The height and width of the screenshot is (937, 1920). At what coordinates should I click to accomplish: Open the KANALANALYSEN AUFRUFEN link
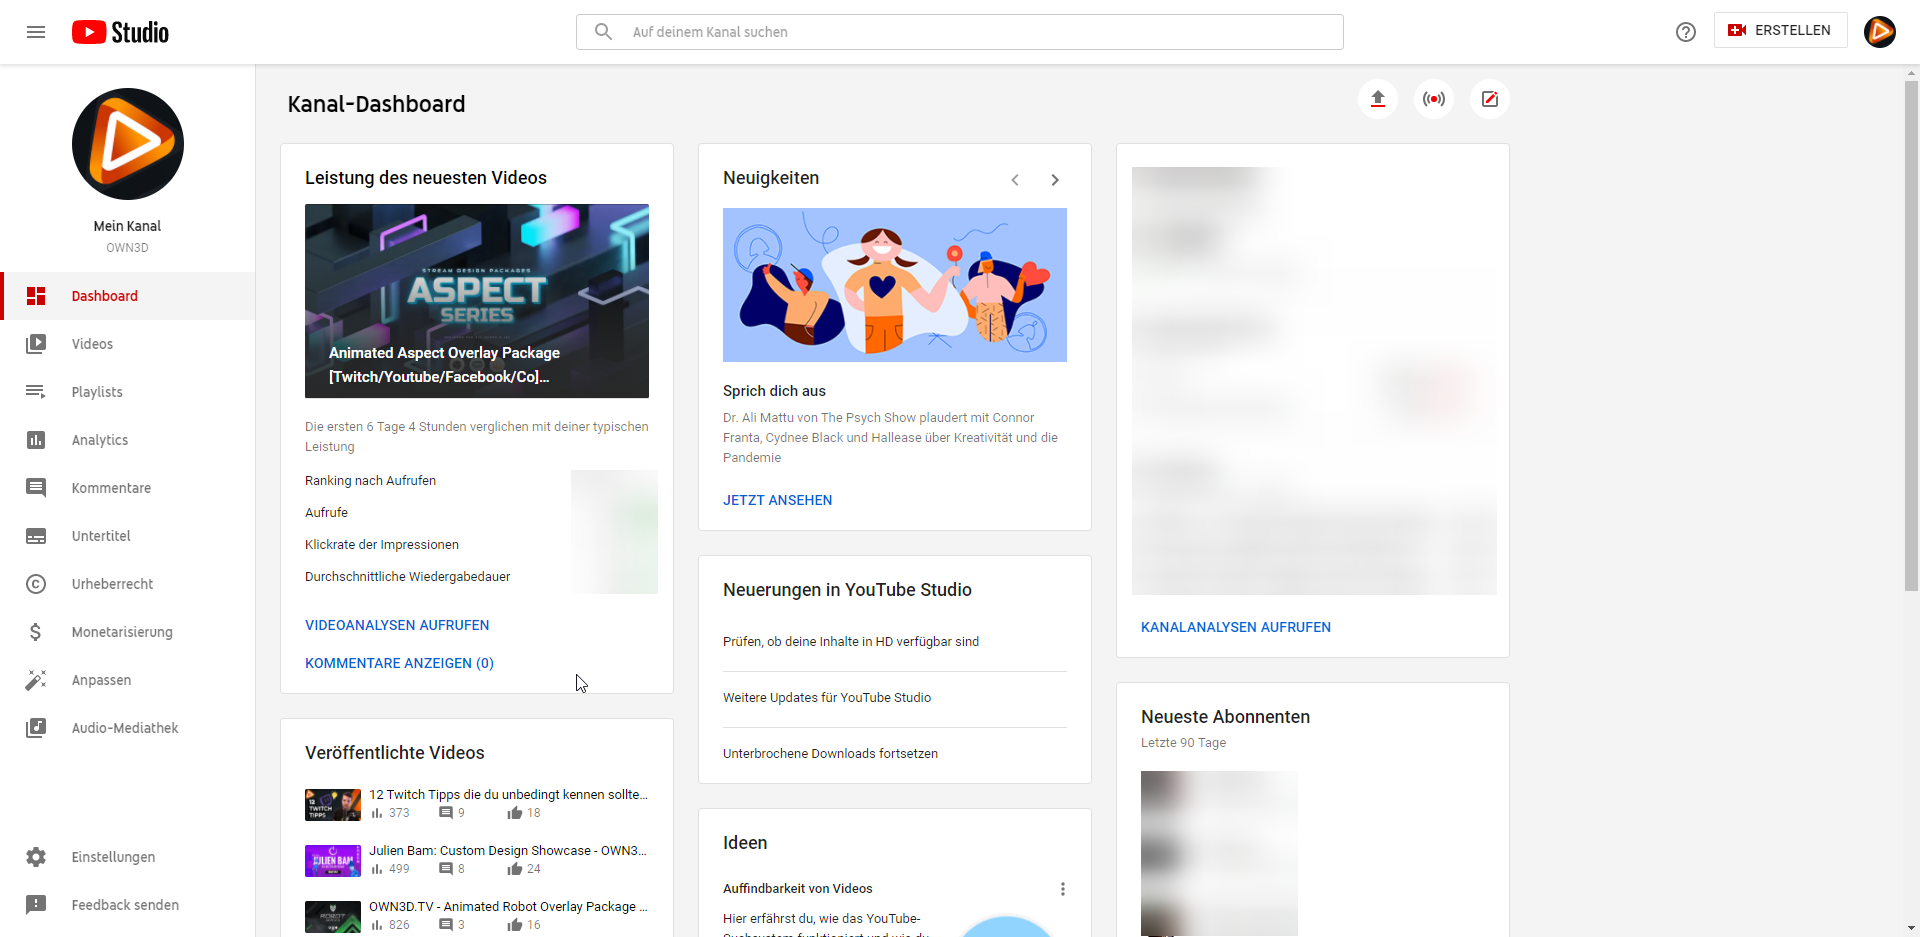point(1235,627)
